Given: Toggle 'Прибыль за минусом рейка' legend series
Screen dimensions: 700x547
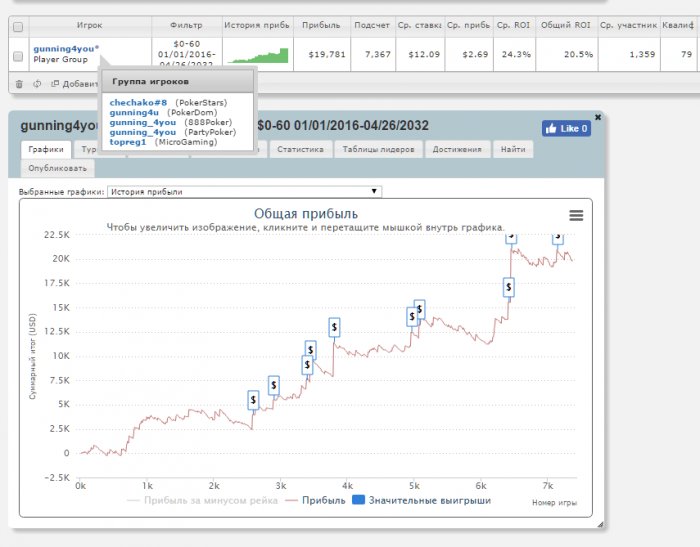Looking at the screenshot, I should (202, 500).
